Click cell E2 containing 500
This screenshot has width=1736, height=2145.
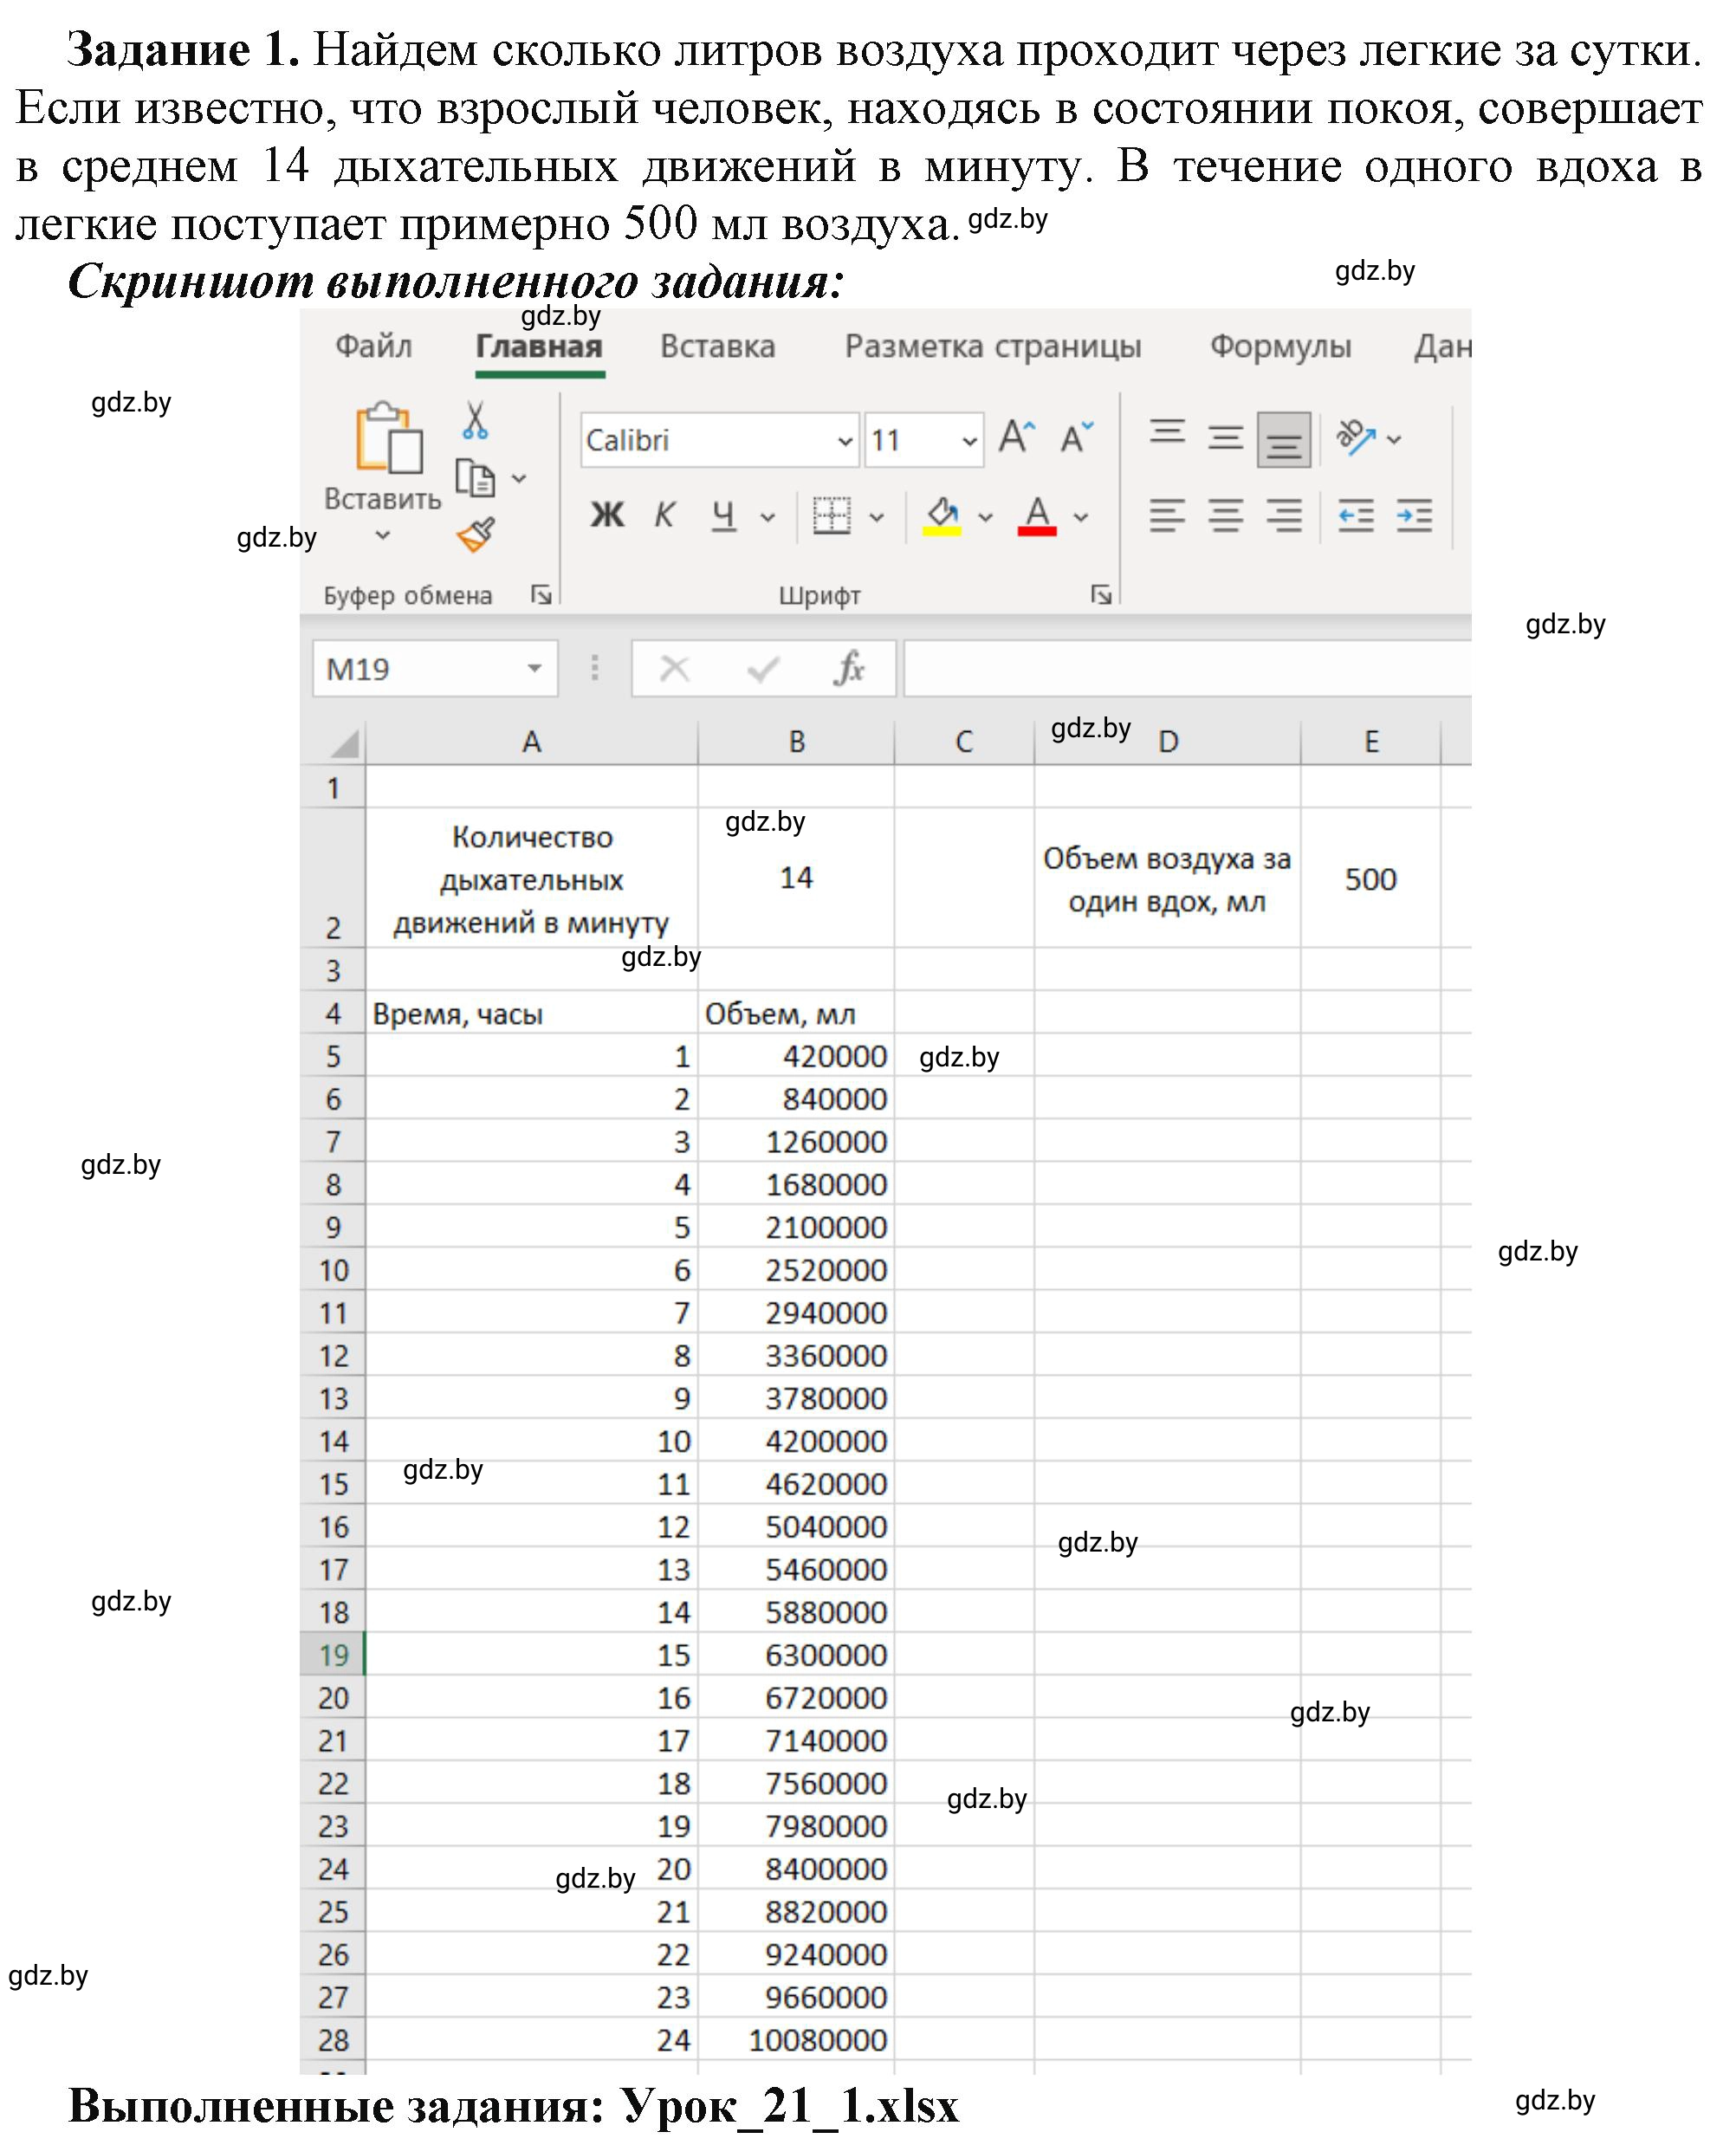(1371, 878)
